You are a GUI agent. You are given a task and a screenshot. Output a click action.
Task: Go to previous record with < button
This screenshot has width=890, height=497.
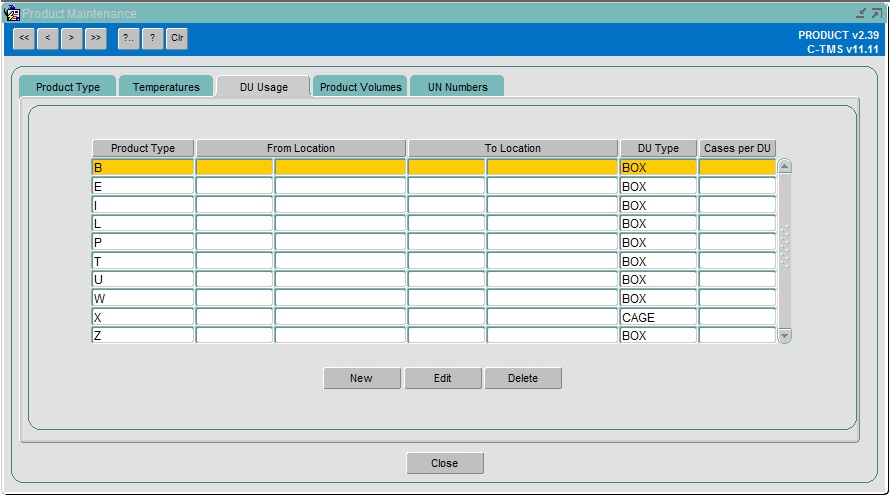48,39
